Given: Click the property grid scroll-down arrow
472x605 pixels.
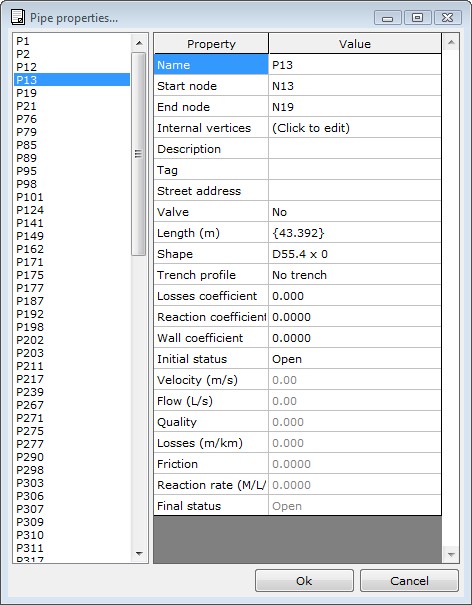Looking at the screenshot, I should (x=450, y=554).
